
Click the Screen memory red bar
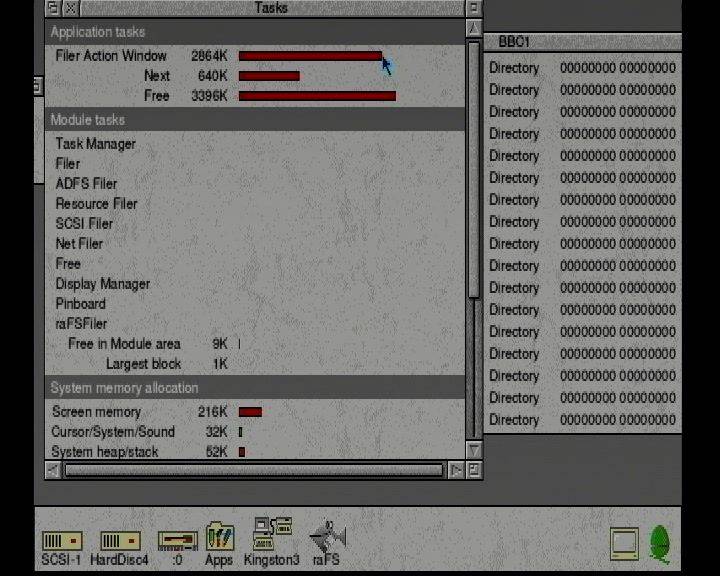pos(250,412)
